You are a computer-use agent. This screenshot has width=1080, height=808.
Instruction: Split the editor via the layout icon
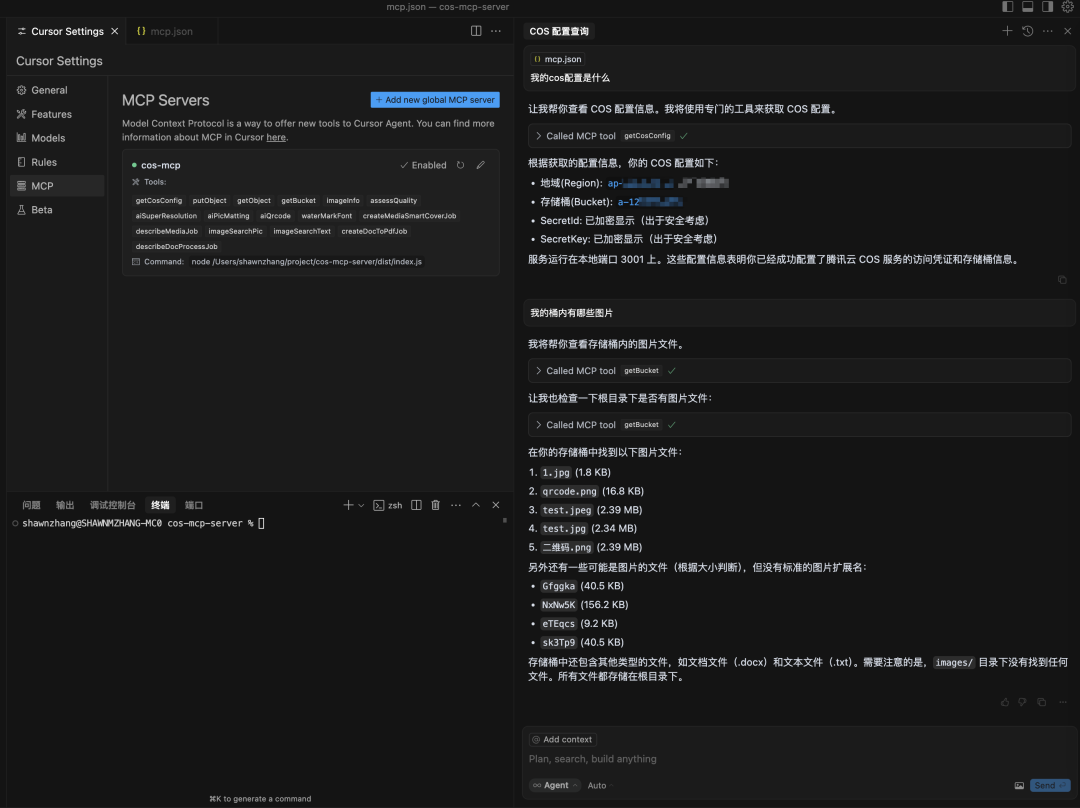pos(476,31)
